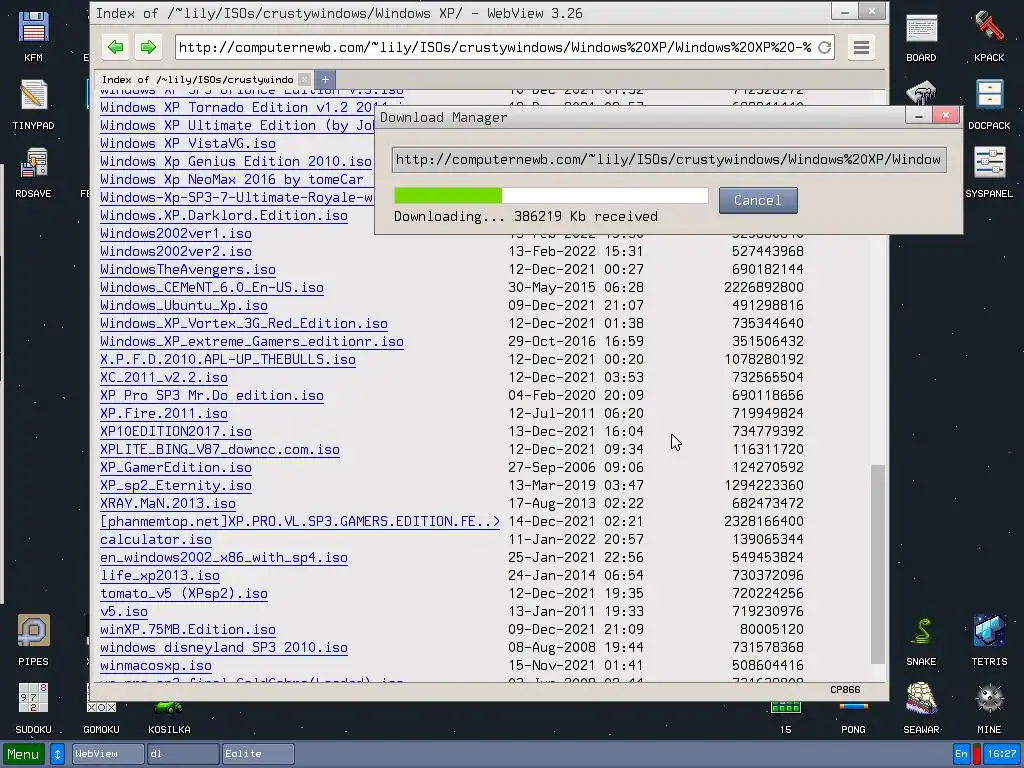Click the CP866 encoding status label
Viewport: 1024px width, 768px height.
pos(845,690)
